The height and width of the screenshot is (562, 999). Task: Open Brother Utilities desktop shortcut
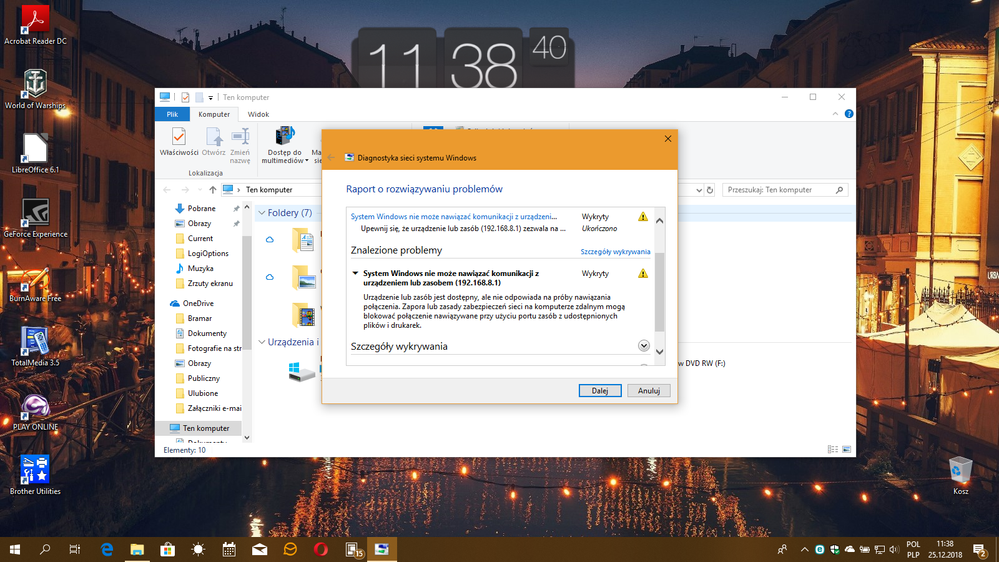pyautogui.click(x=35, y=472)
